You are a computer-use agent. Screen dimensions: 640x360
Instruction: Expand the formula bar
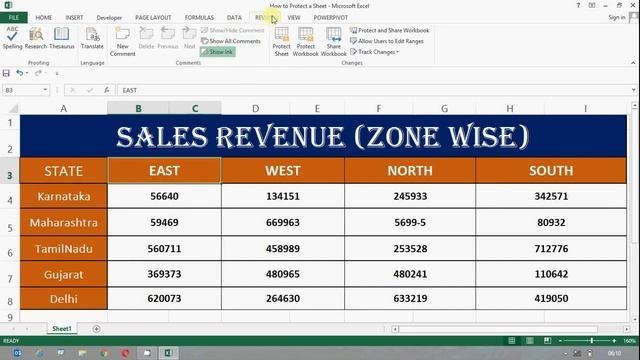[x=633, y=90]
